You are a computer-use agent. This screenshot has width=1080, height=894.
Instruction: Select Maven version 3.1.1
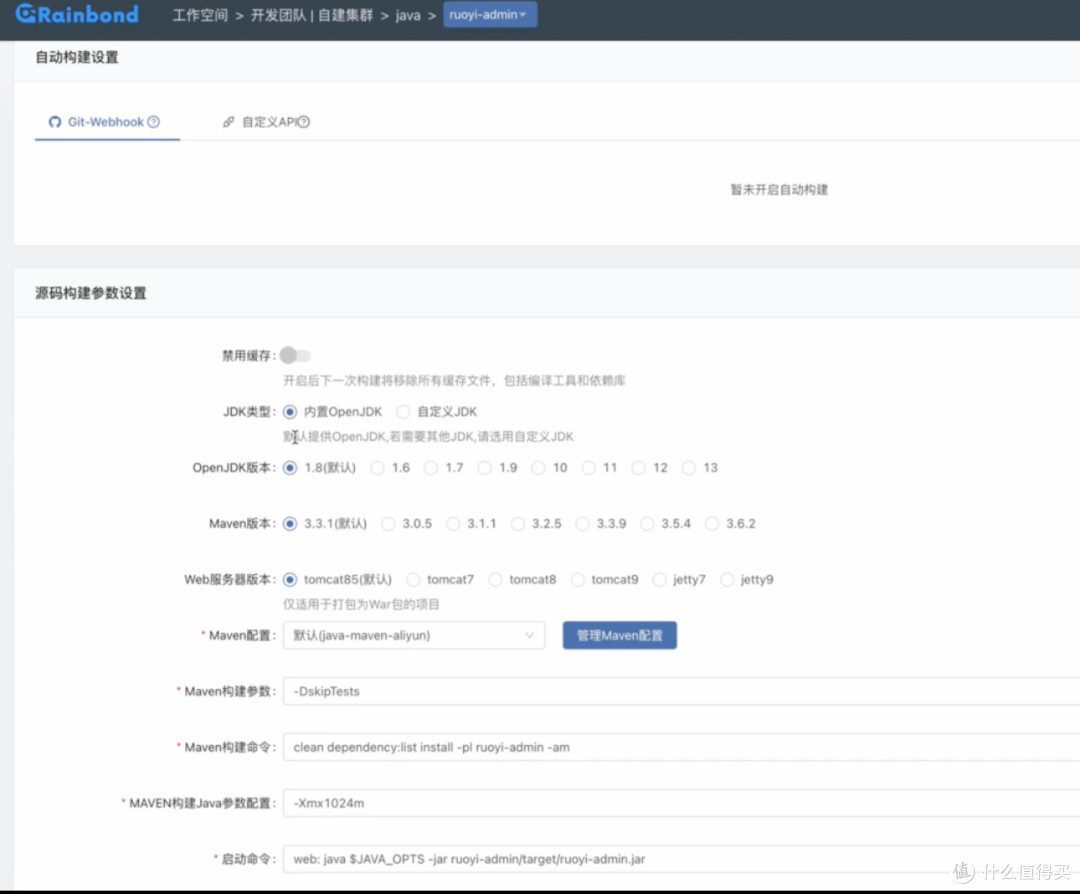tap(453, 523)
